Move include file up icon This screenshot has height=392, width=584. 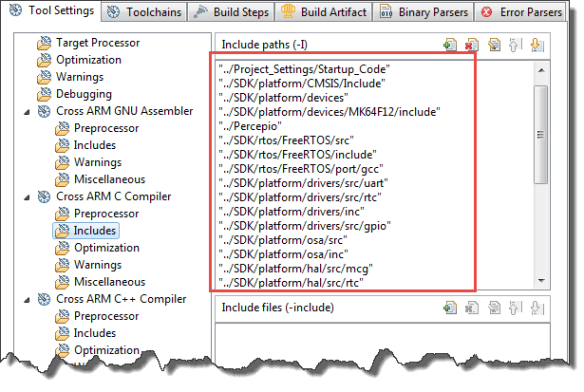pyautogui.click(x=515, y=308)
